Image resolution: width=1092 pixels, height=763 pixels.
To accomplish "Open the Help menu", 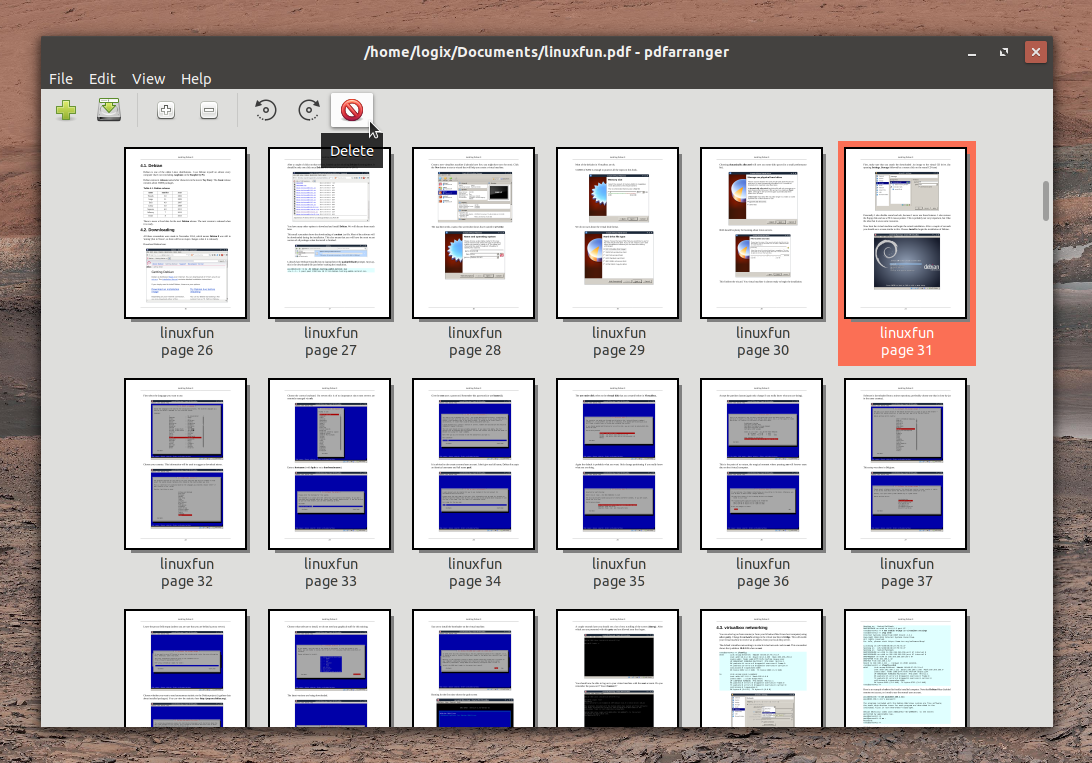I will [x=196, y=79].
